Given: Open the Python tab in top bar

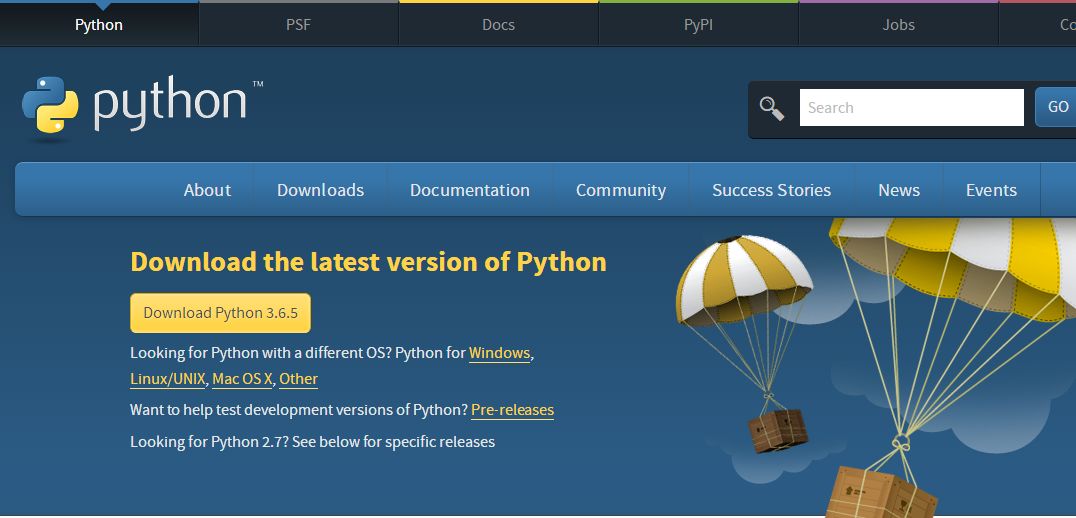Looking at the screenshot, I should point(99,25).
